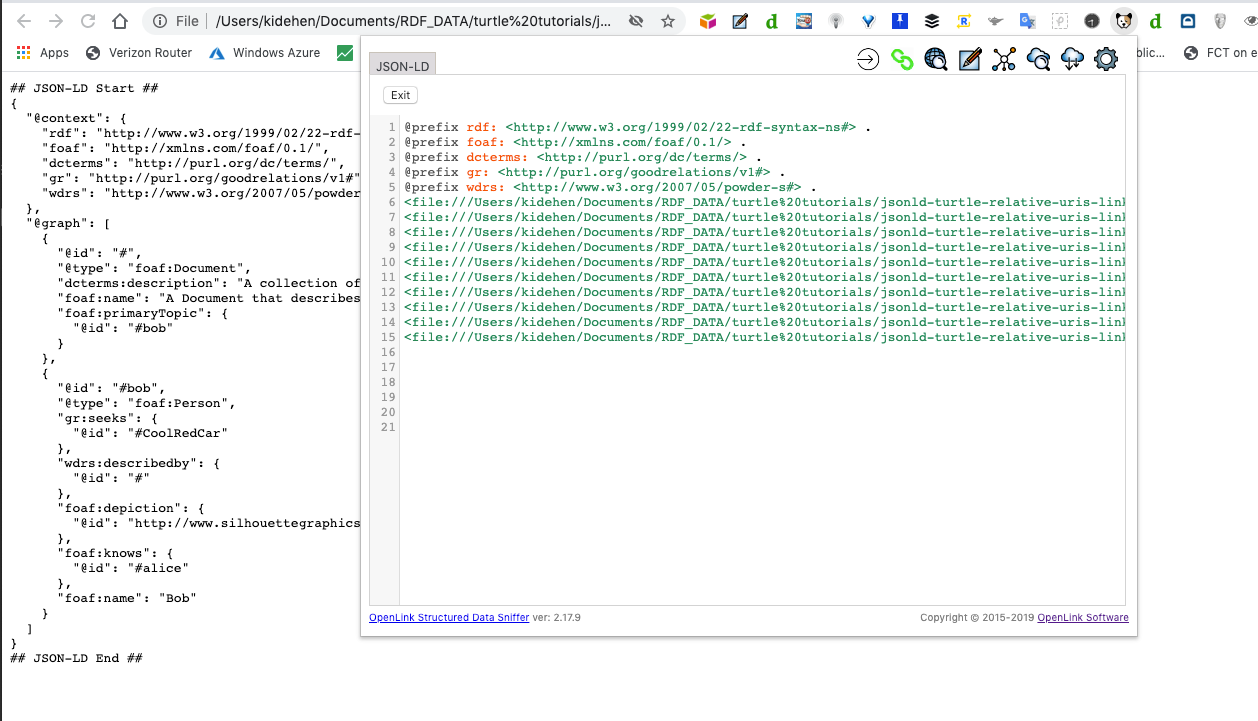Image resolution: width=1258 pixels, height=721 pixels.
Task: Open OpenLink Structured Data Sniffer link
Action: pos(448,618)
